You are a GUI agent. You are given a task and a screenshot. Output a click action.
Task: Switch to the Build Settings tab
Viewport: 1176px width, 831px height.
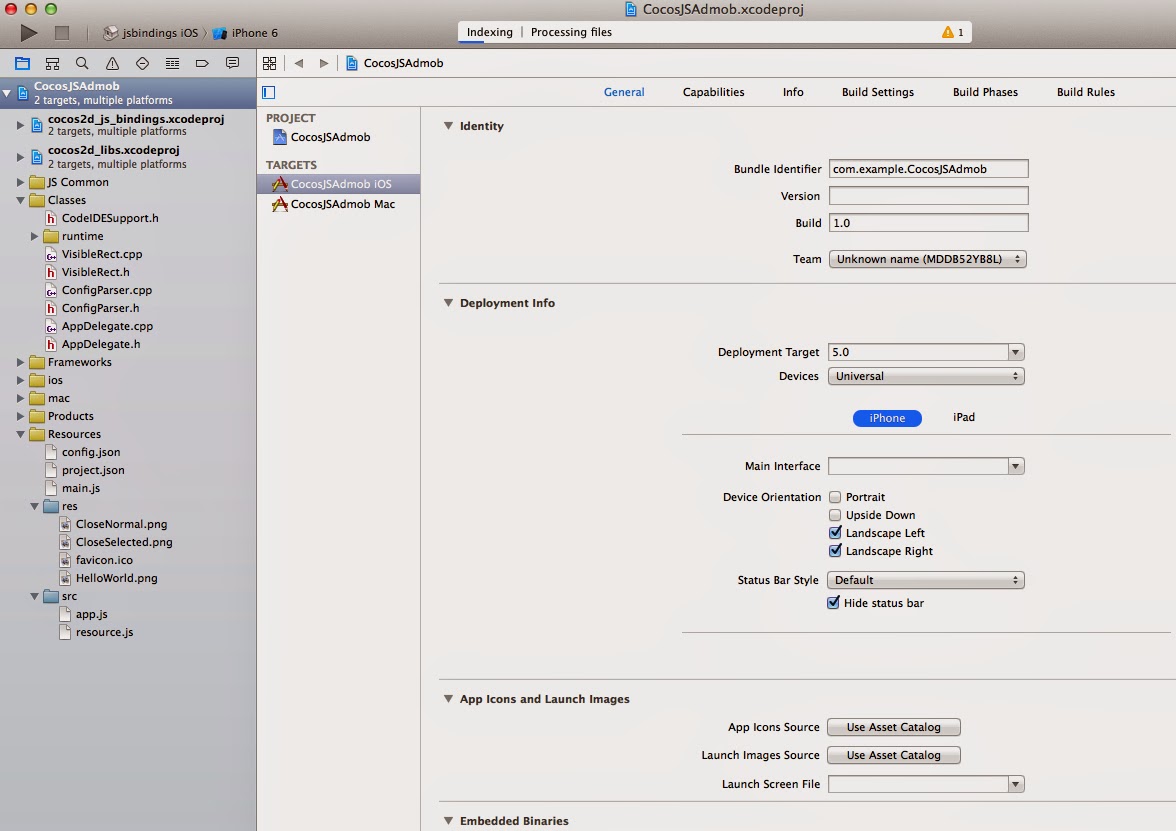coord(878,92)
